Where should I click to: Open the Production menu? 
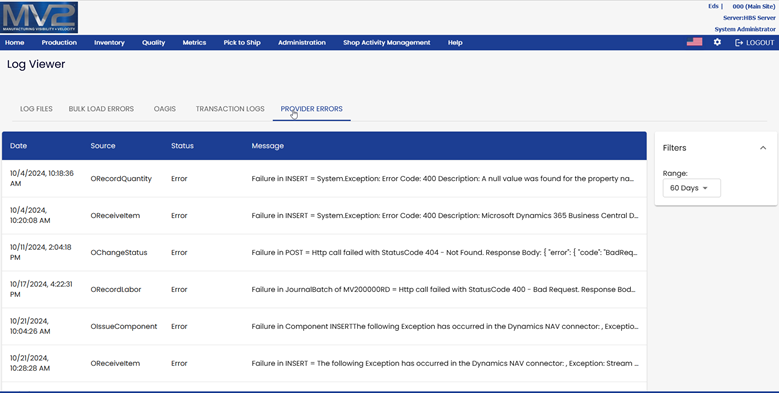(x=59, y=43)
